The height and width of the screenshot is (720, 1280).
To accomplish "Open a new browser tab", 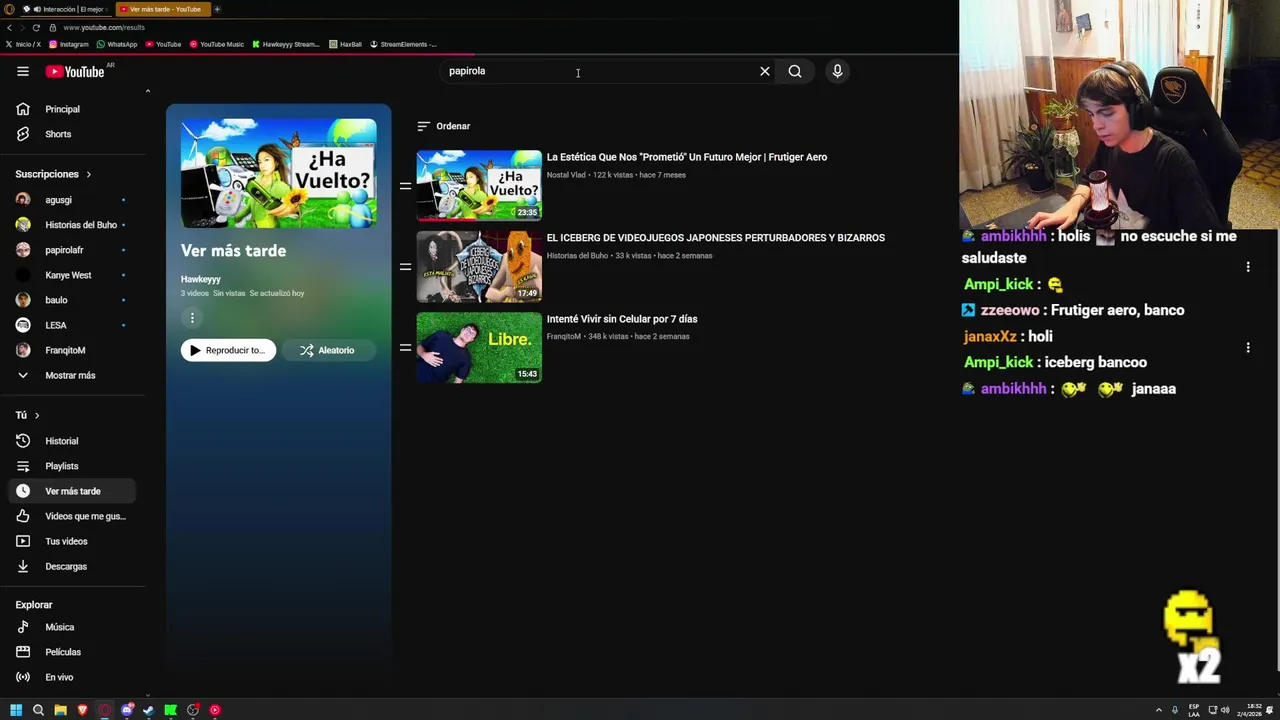I will [217, 9].
